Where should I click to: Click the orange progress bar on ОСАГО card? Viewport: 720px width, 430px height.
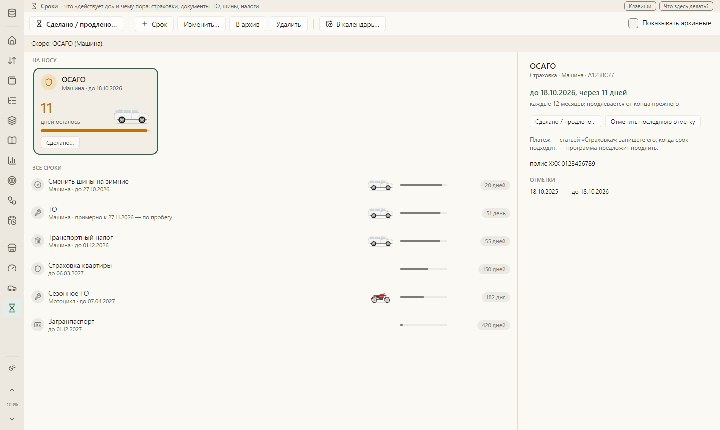95,130
